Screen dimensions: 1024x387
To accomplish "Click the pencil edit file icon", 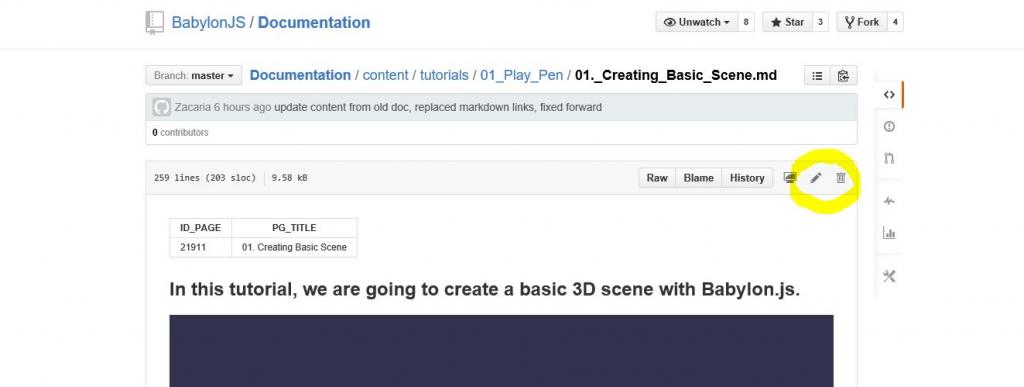I will click(816, 178).
